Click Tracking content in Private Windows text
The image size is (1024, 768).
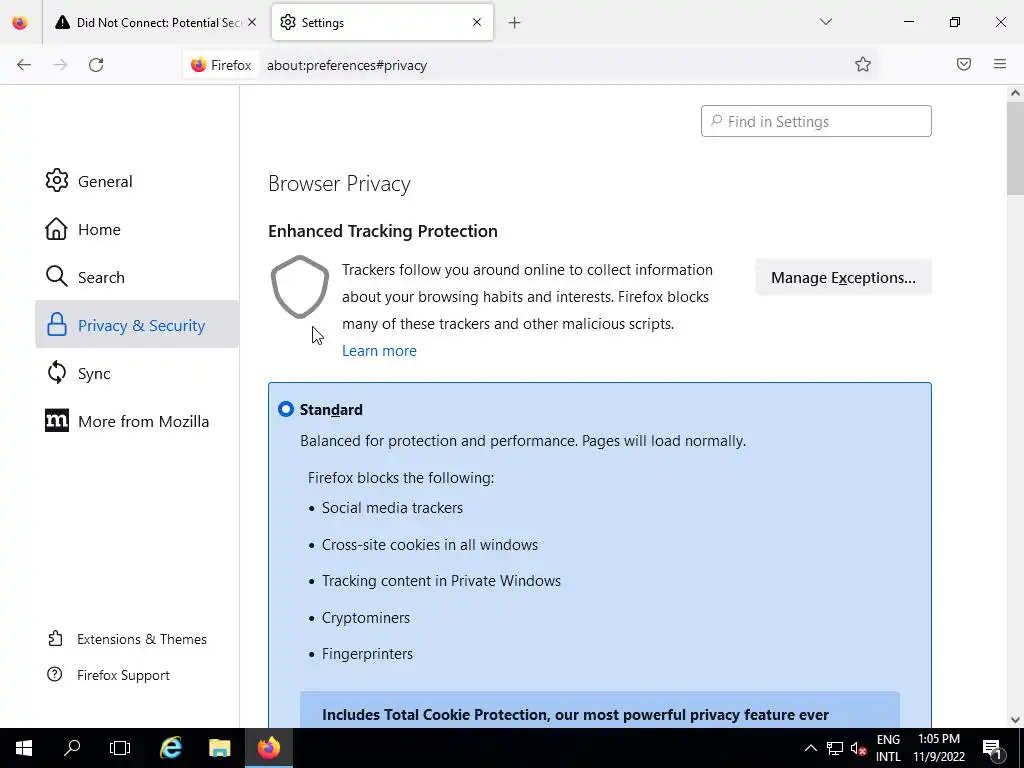tap(441, 581)
